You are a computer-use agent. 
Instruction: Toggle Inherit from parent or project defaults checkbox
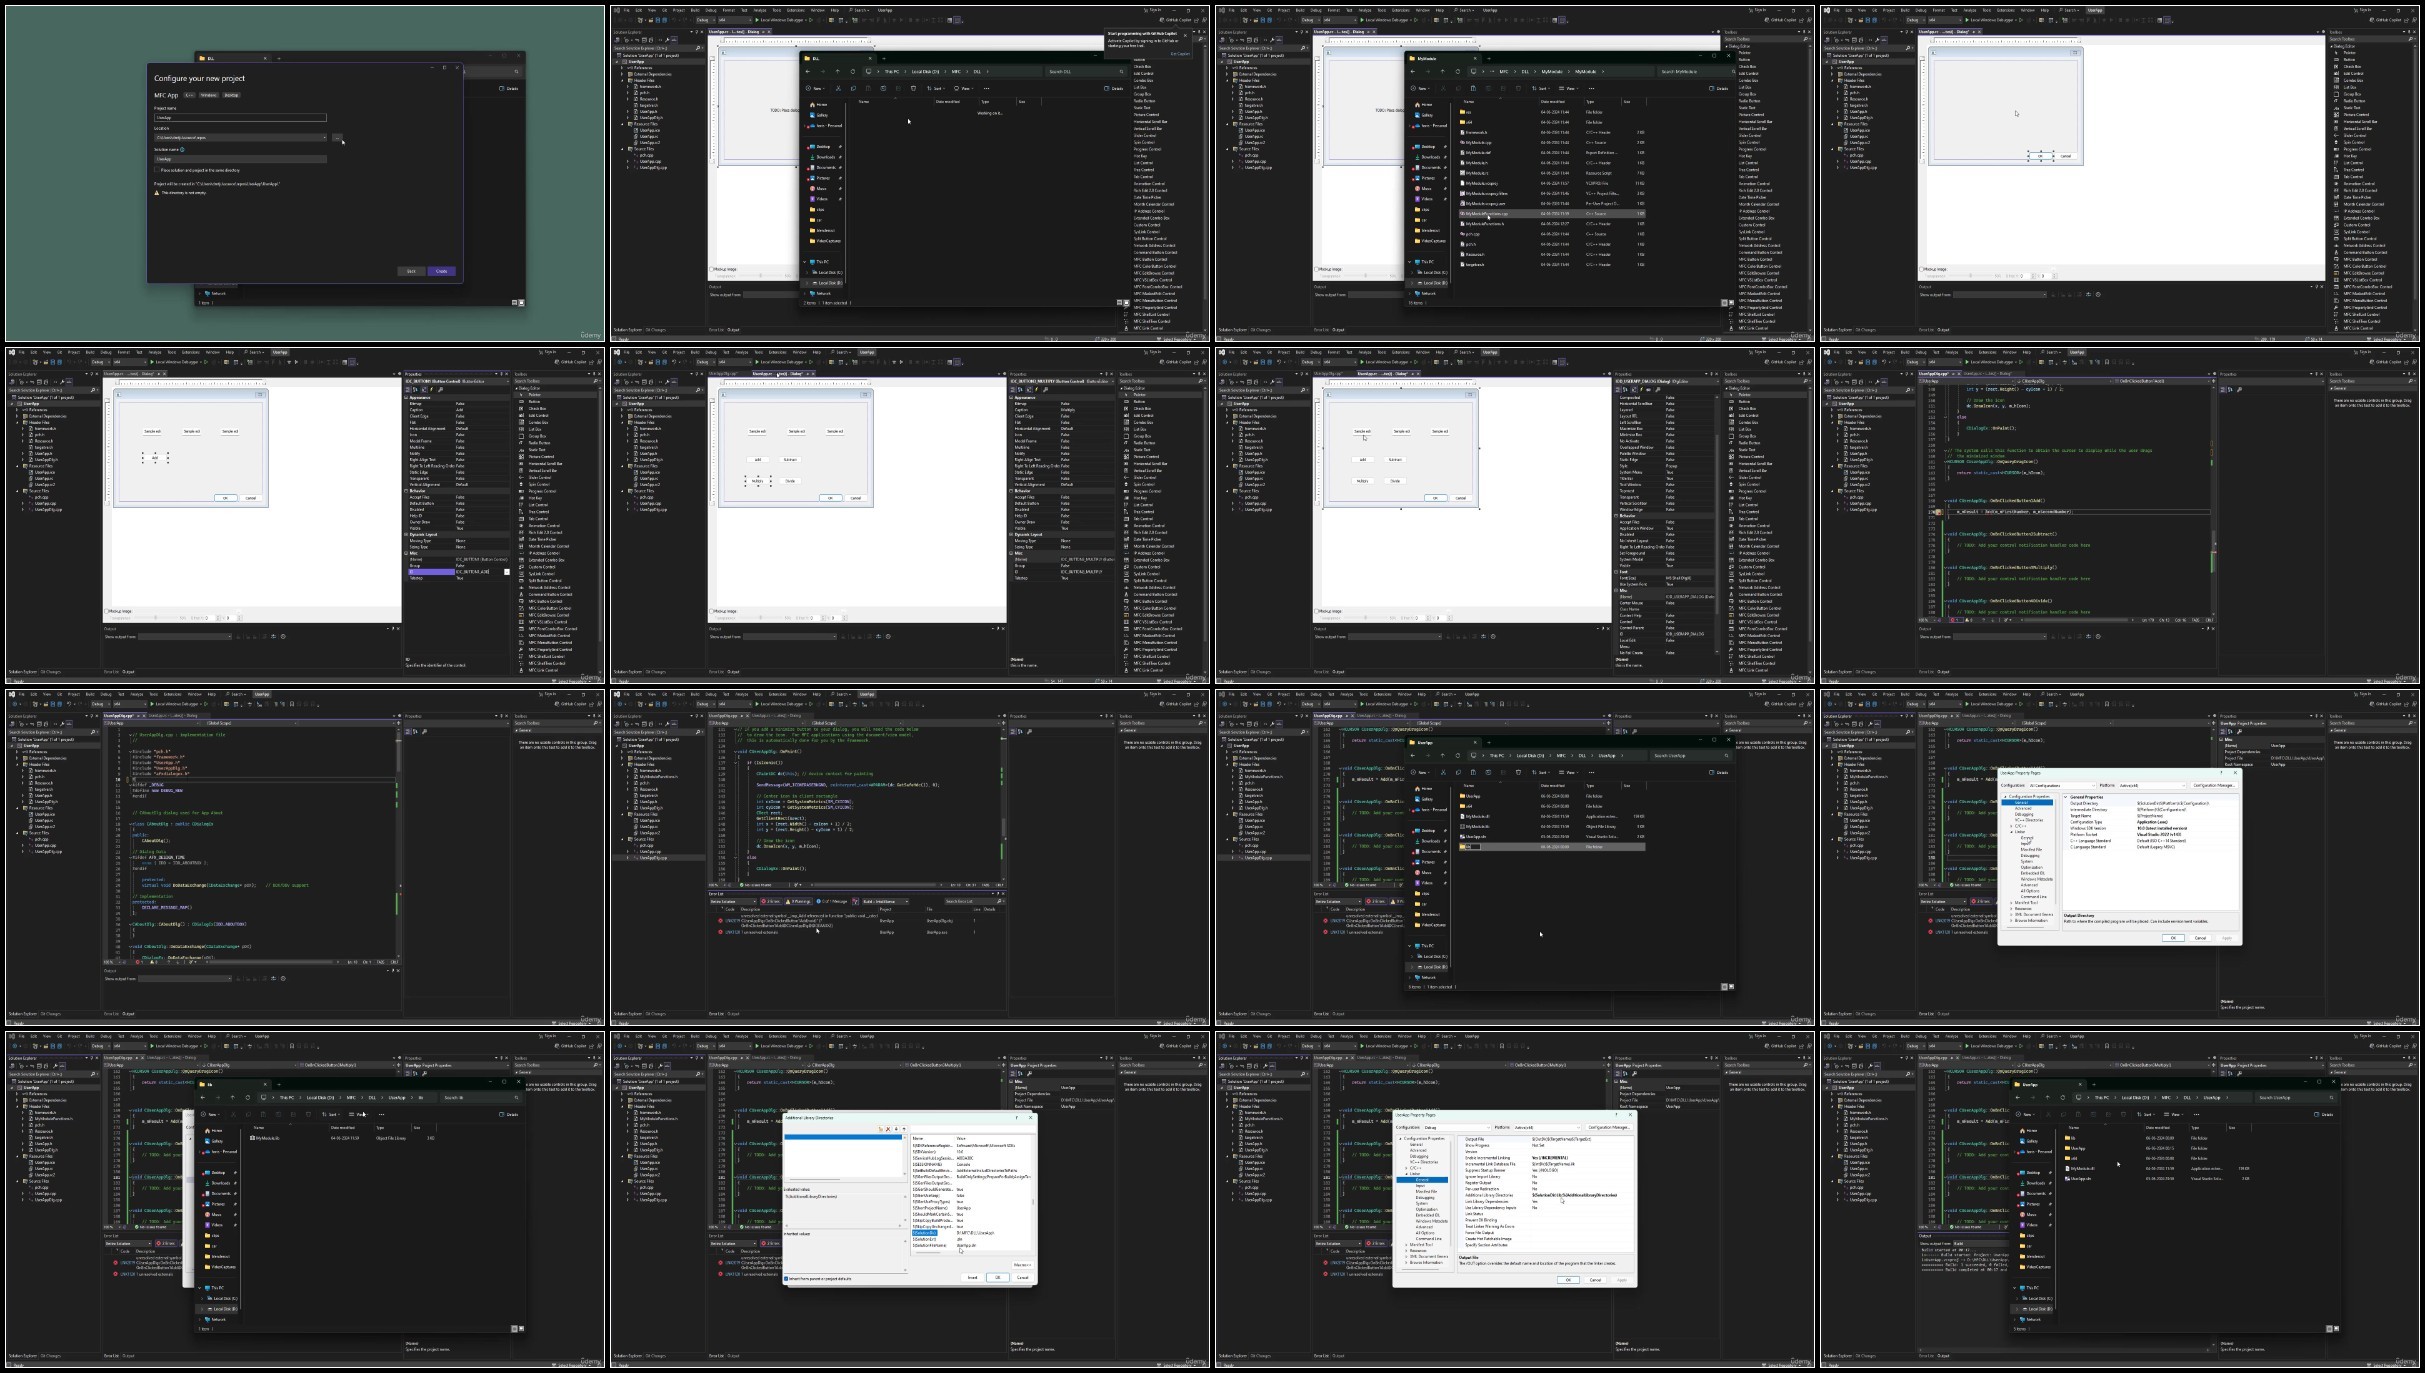click(786, 1279)
